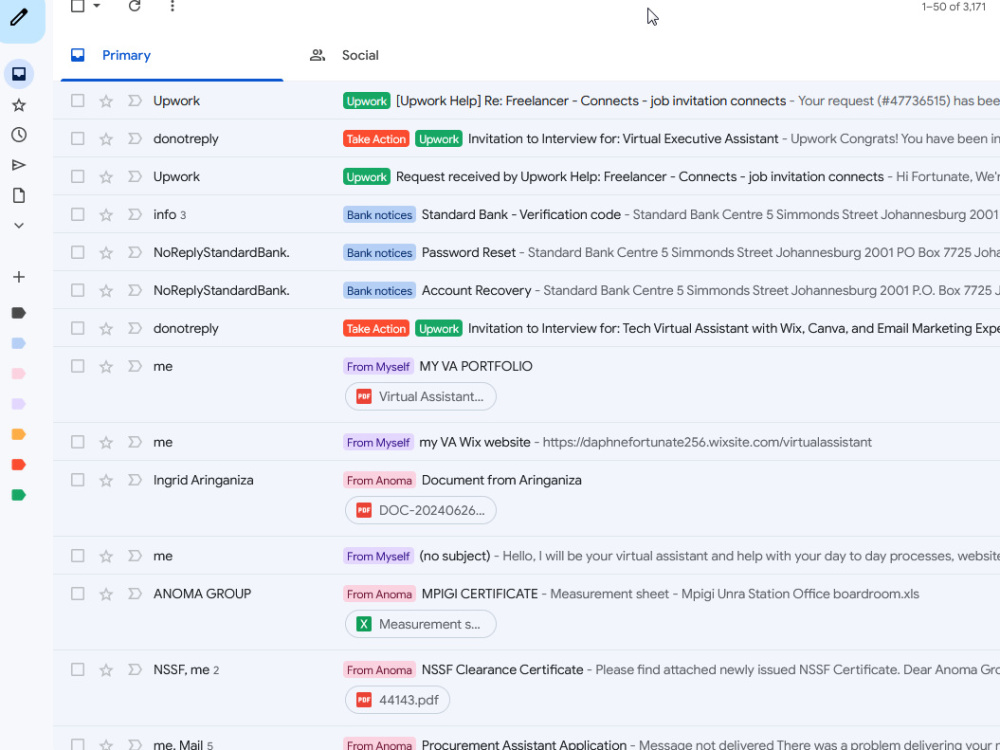This screenshot has height=750, width=1000.
Task: Open Sent mail arrow icon
Action: 19,165
